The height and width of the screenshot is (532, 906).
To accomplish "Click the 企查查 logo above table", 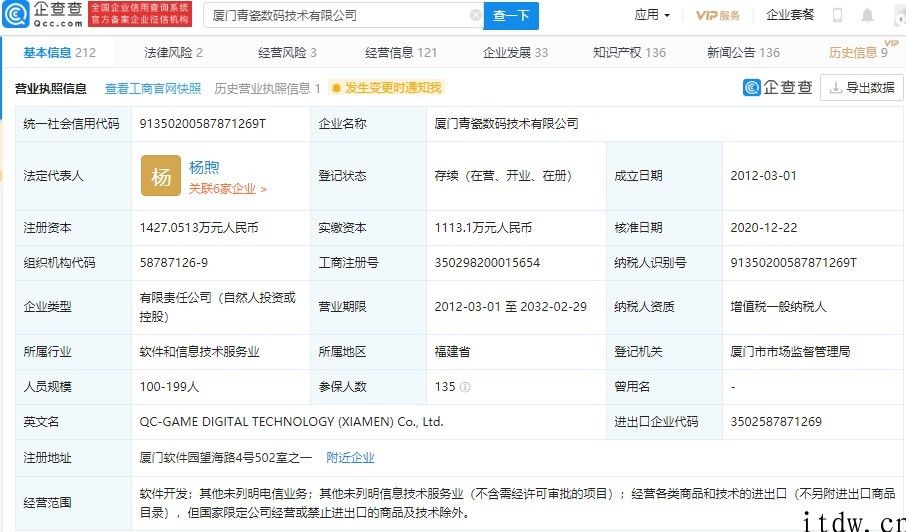I will 778,88.
